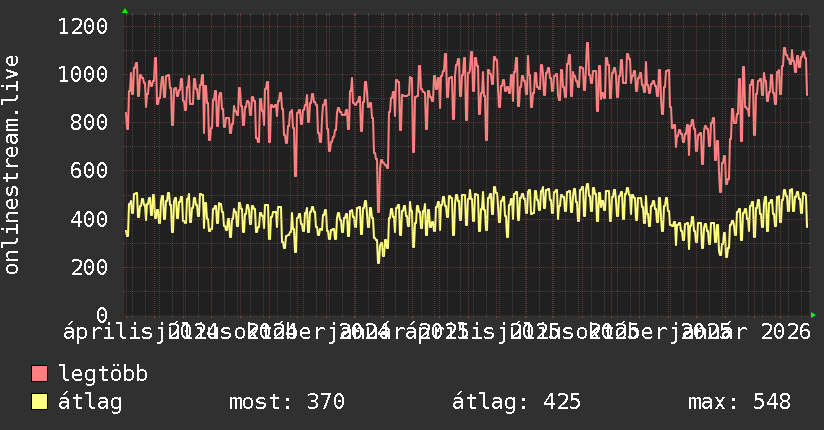Viewport: 824px width, 430px height.
Task: Click the max: 548 statistic
Action: coord(739,402)
